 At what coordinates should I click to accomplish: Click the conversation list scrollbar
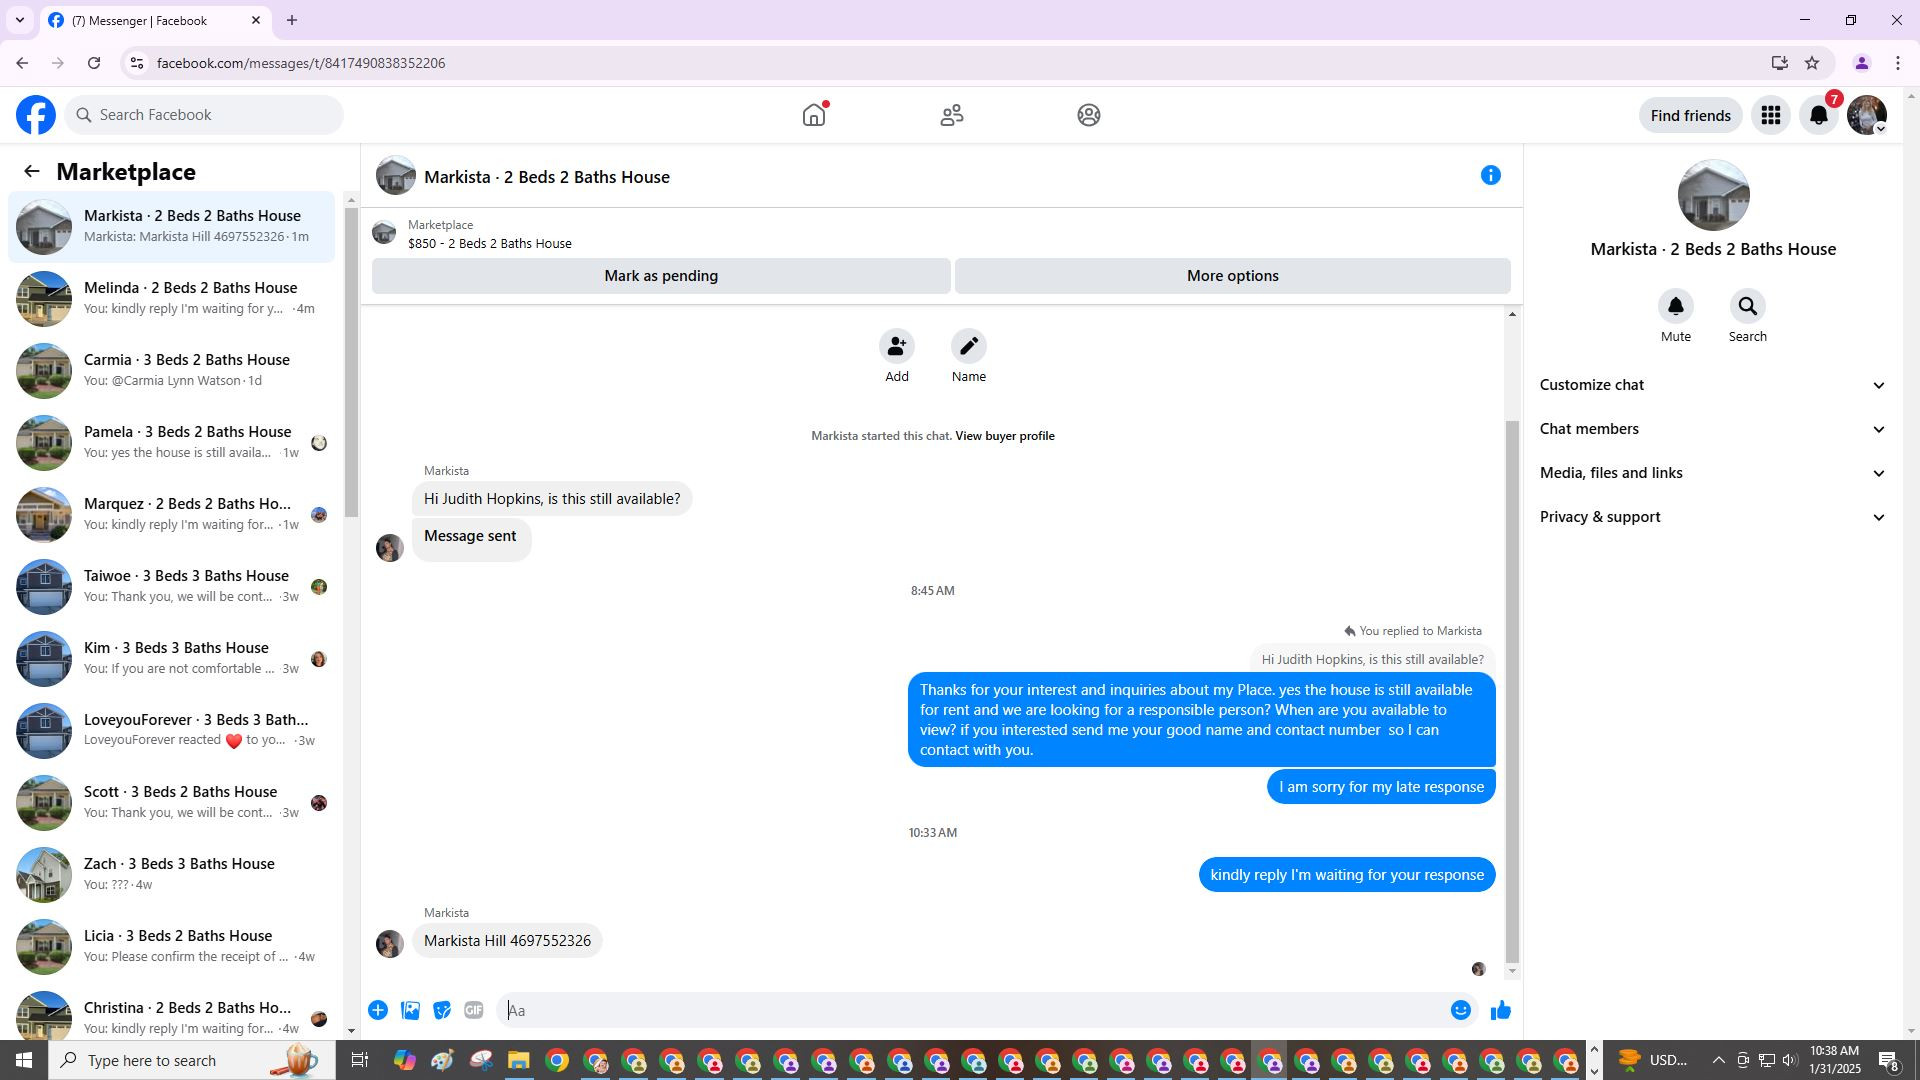pyautogui.click(x=351, y=362)
